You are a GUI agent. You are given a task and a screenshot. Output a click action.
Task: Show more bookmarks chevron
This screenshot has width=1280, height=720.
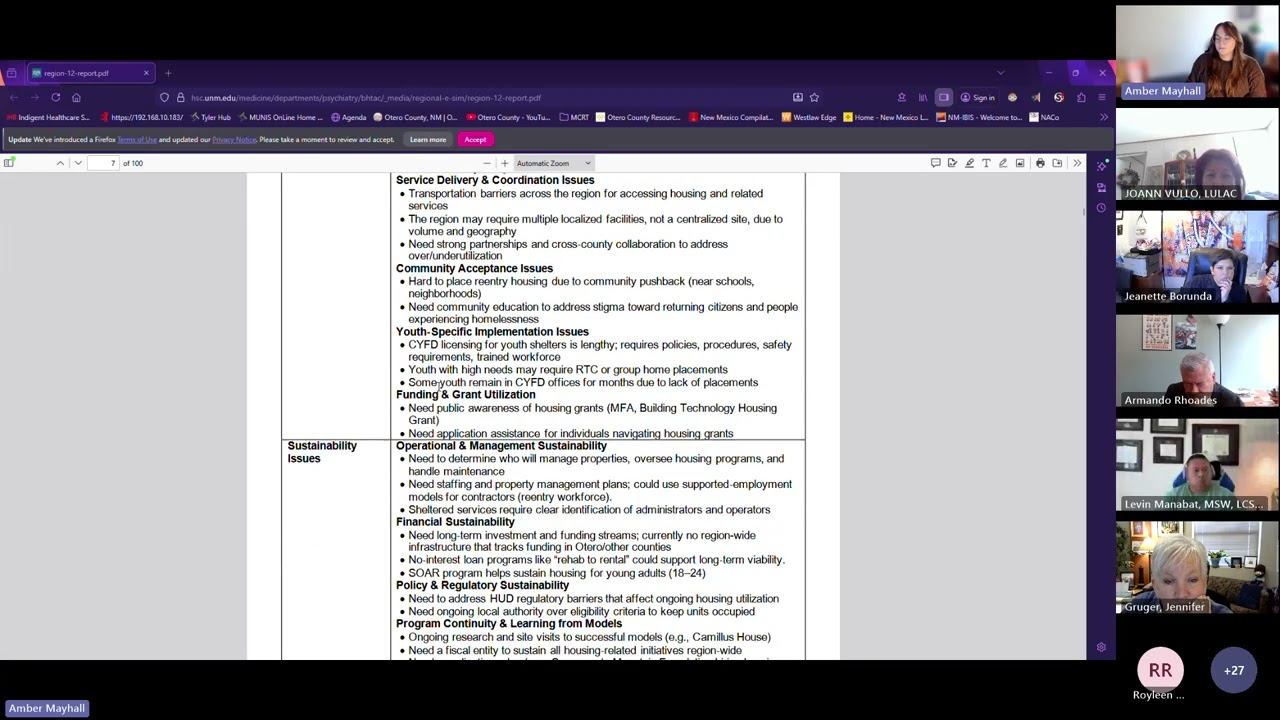point(1104,118)
